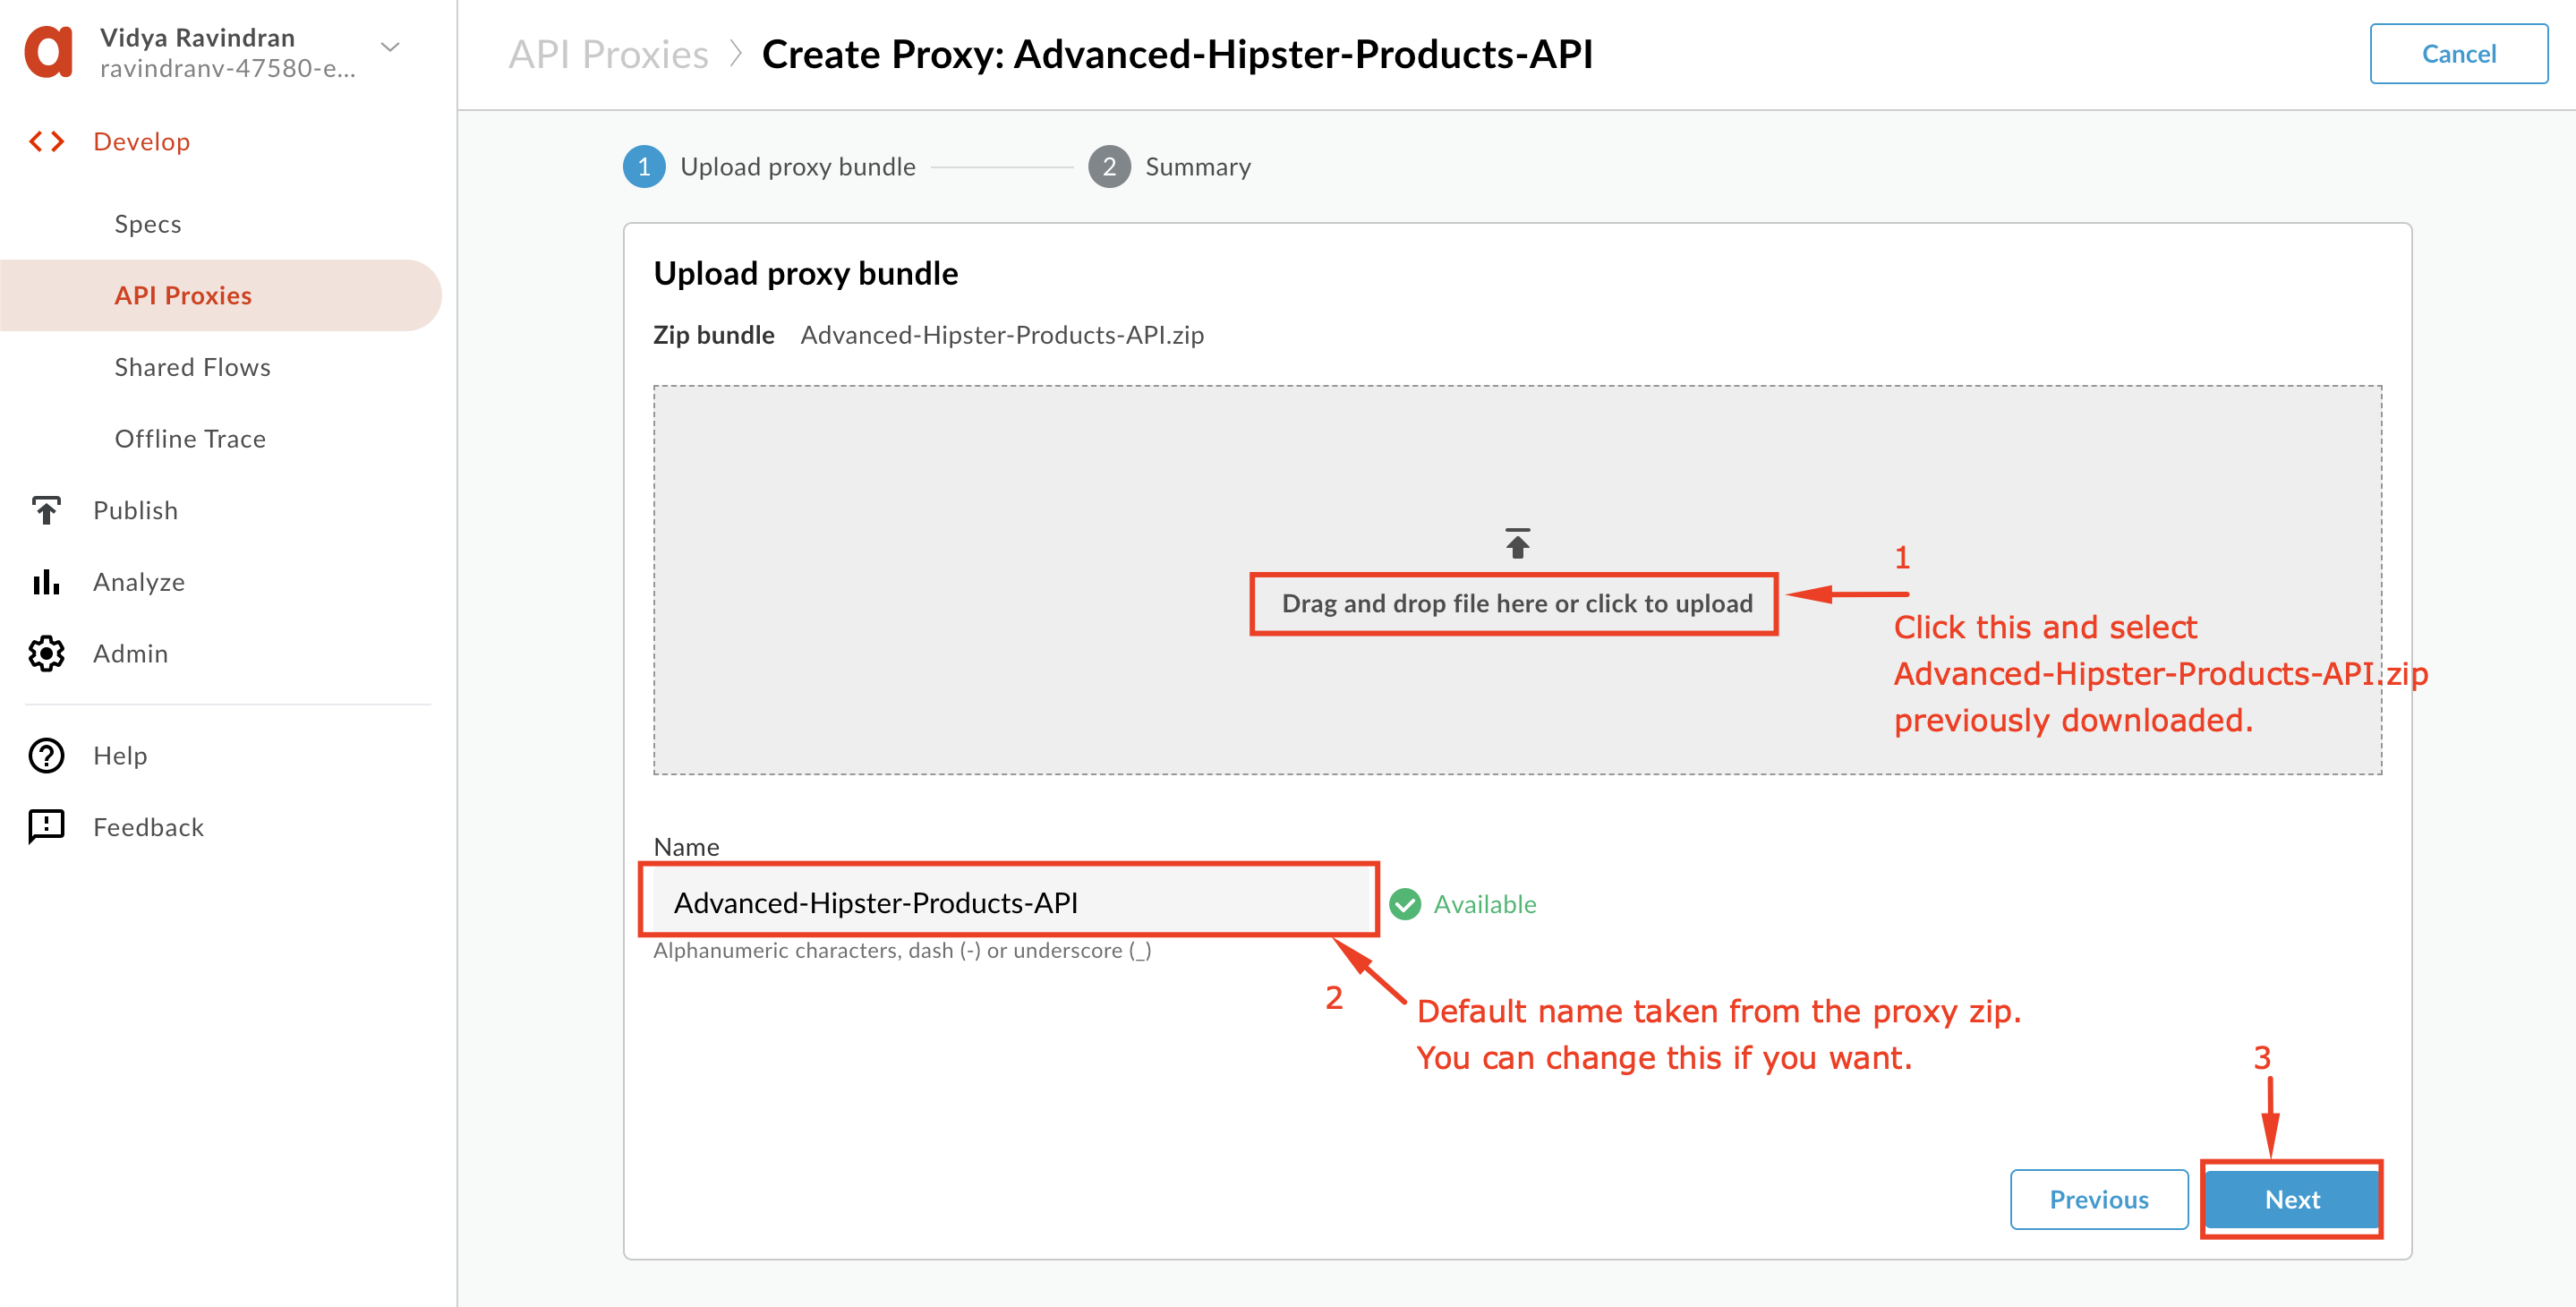Open Shared Flows in the sidebar

tap(193, 367)
